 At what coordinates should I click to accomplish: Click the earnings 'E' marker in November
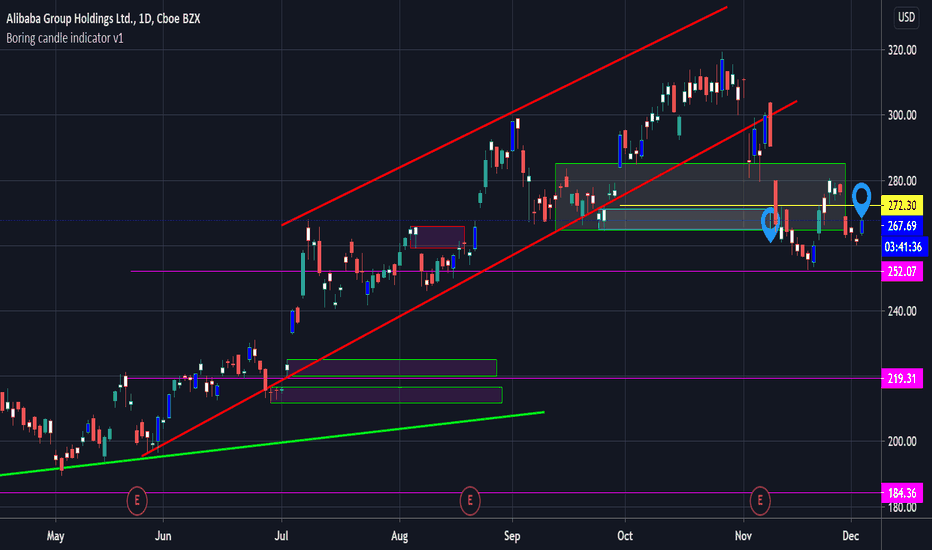[x=760, y=501]
